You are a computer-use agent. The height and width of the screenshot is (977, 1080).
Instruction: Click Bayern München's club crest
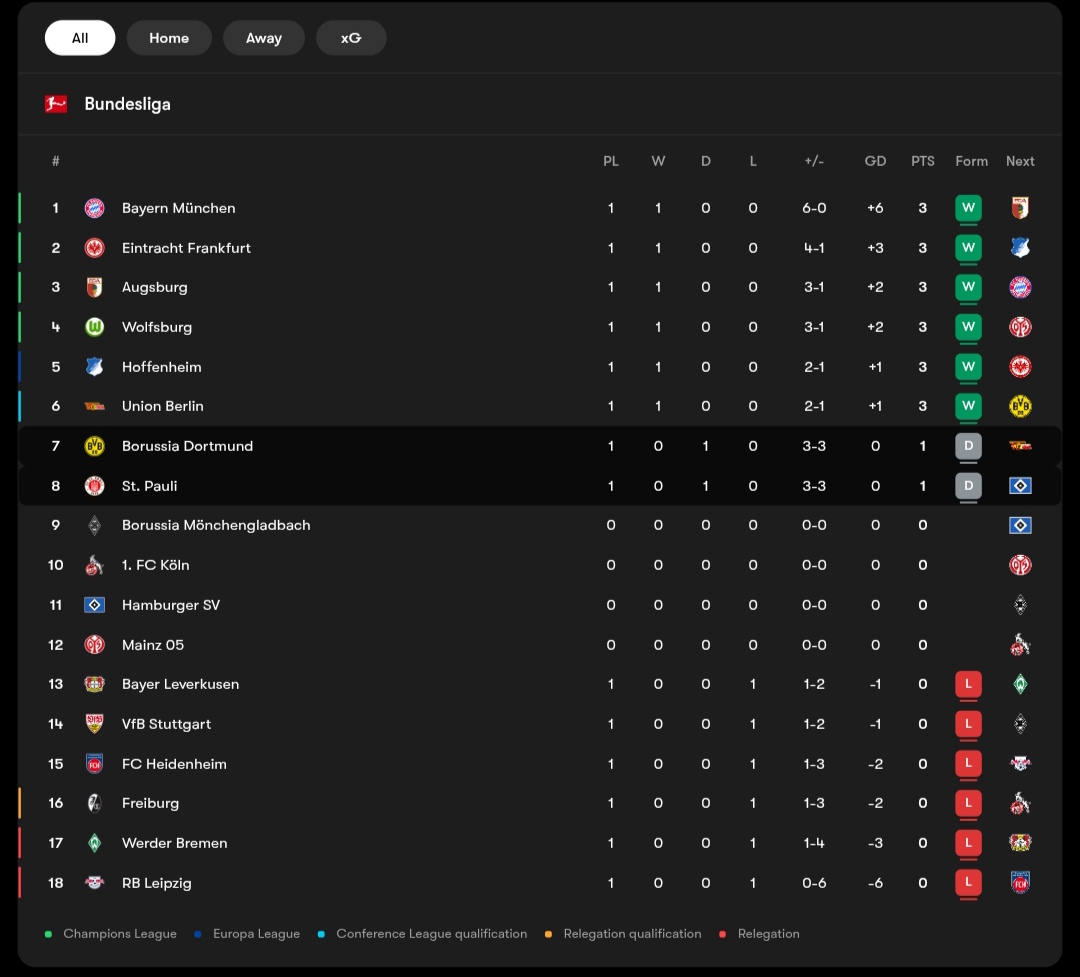(x=94, y=208)
